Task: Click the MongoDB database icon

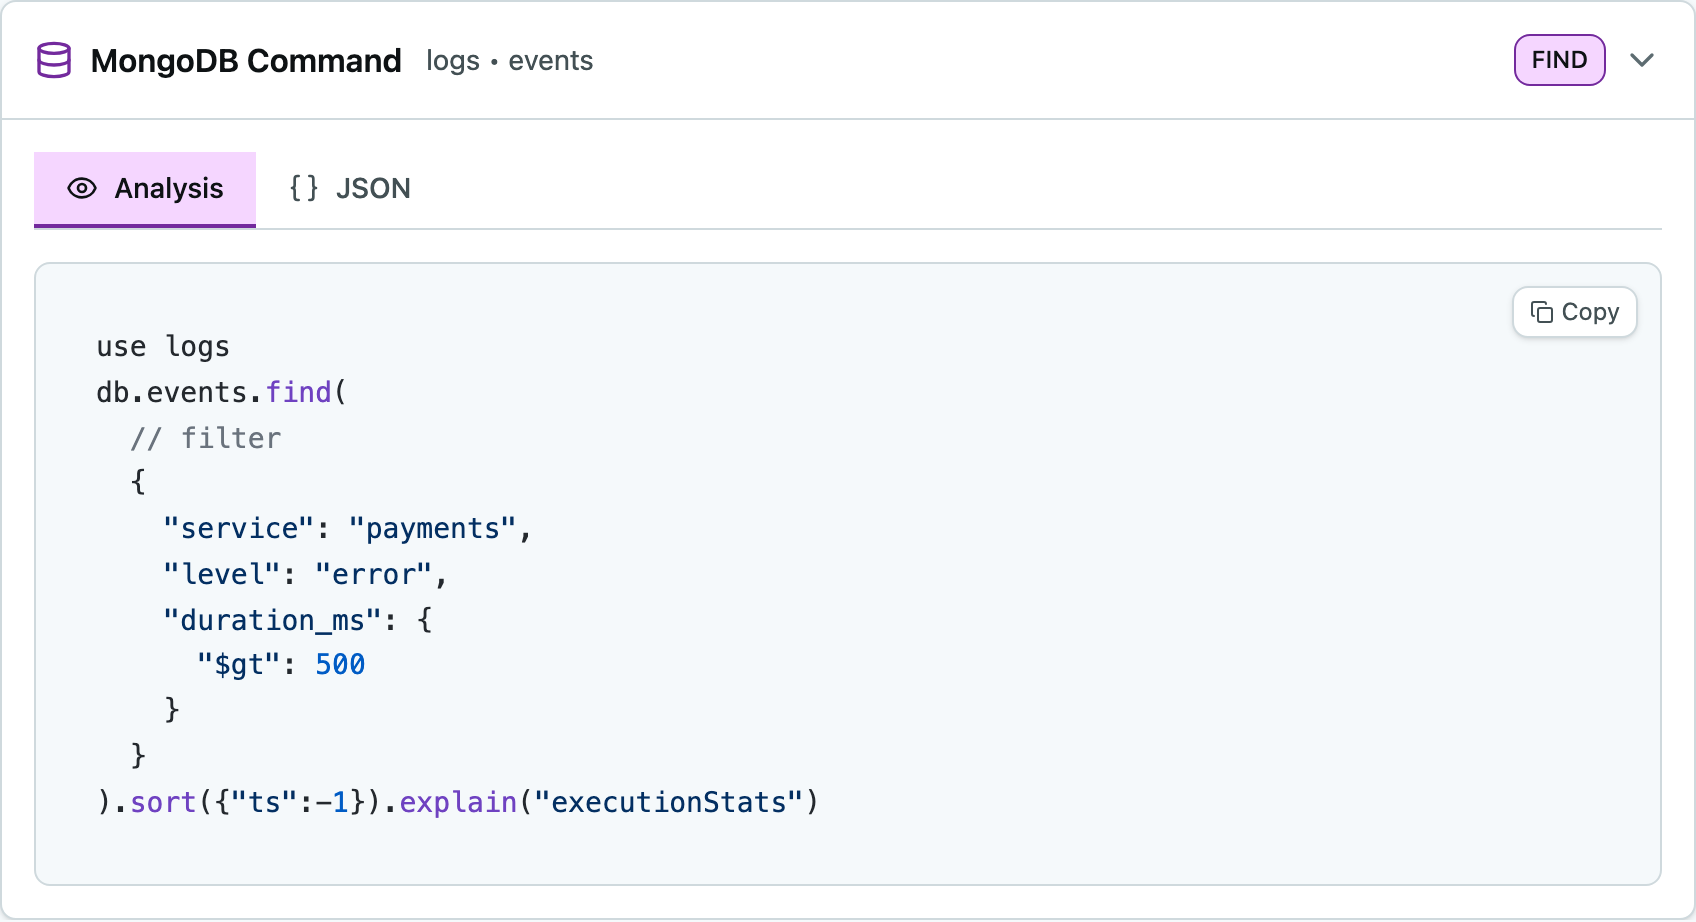Action: tap(54, 60)
